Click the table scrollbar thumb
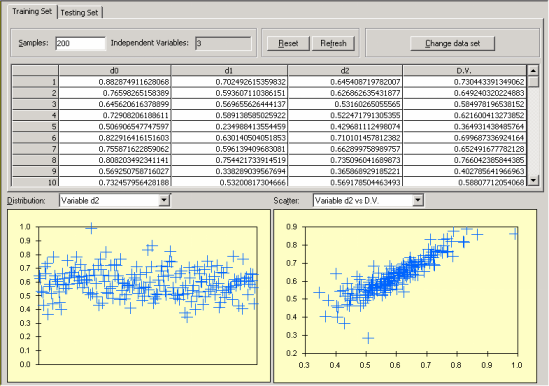Viewport: 549px width, 386px height. click(533, 82)
